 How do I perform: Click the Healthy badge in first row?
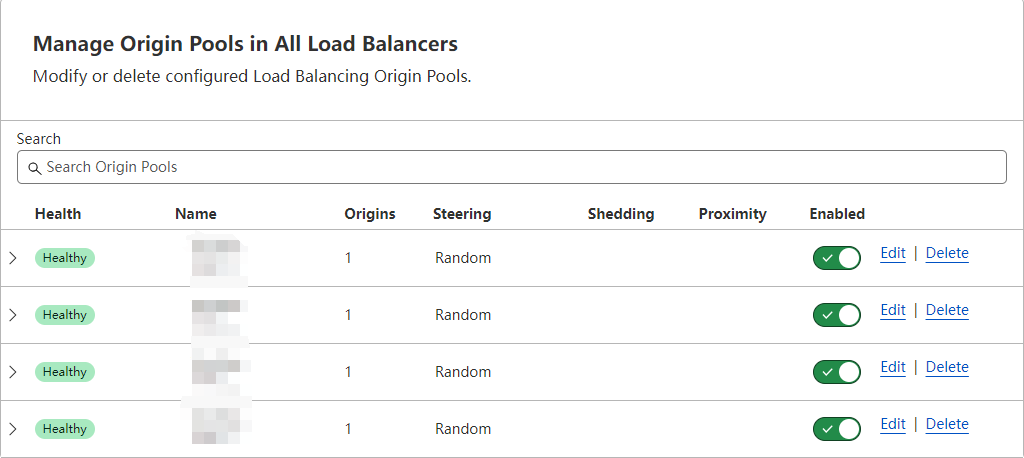[65, 258]
